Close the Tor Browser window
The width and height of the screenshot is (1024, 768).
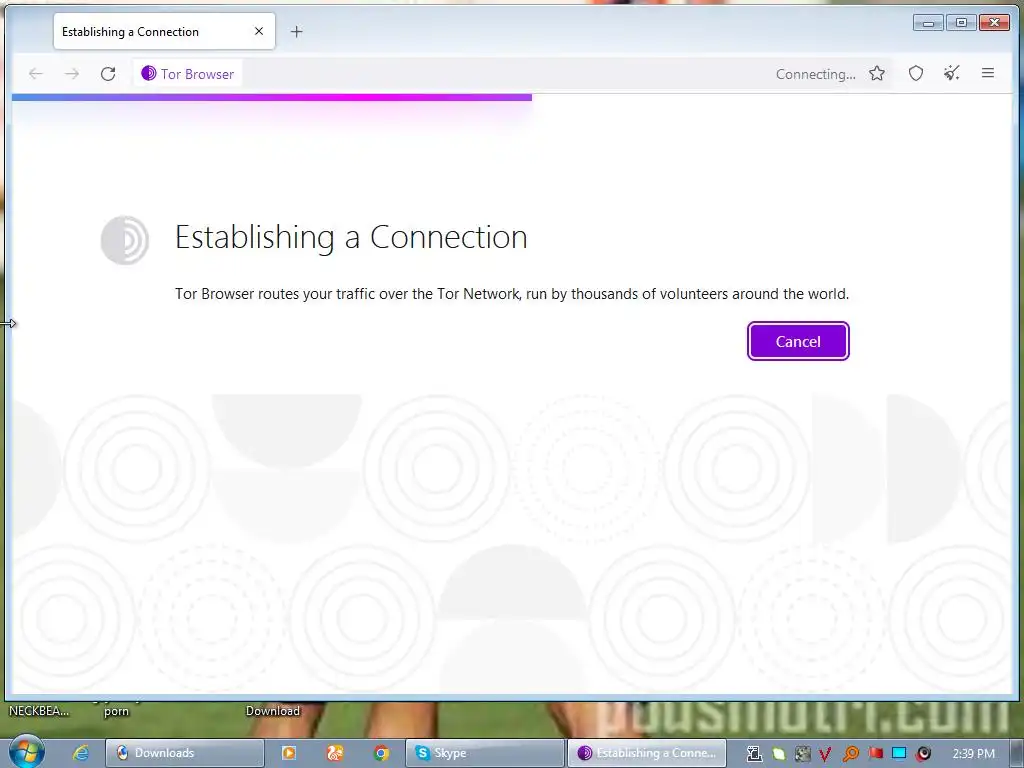994,23
